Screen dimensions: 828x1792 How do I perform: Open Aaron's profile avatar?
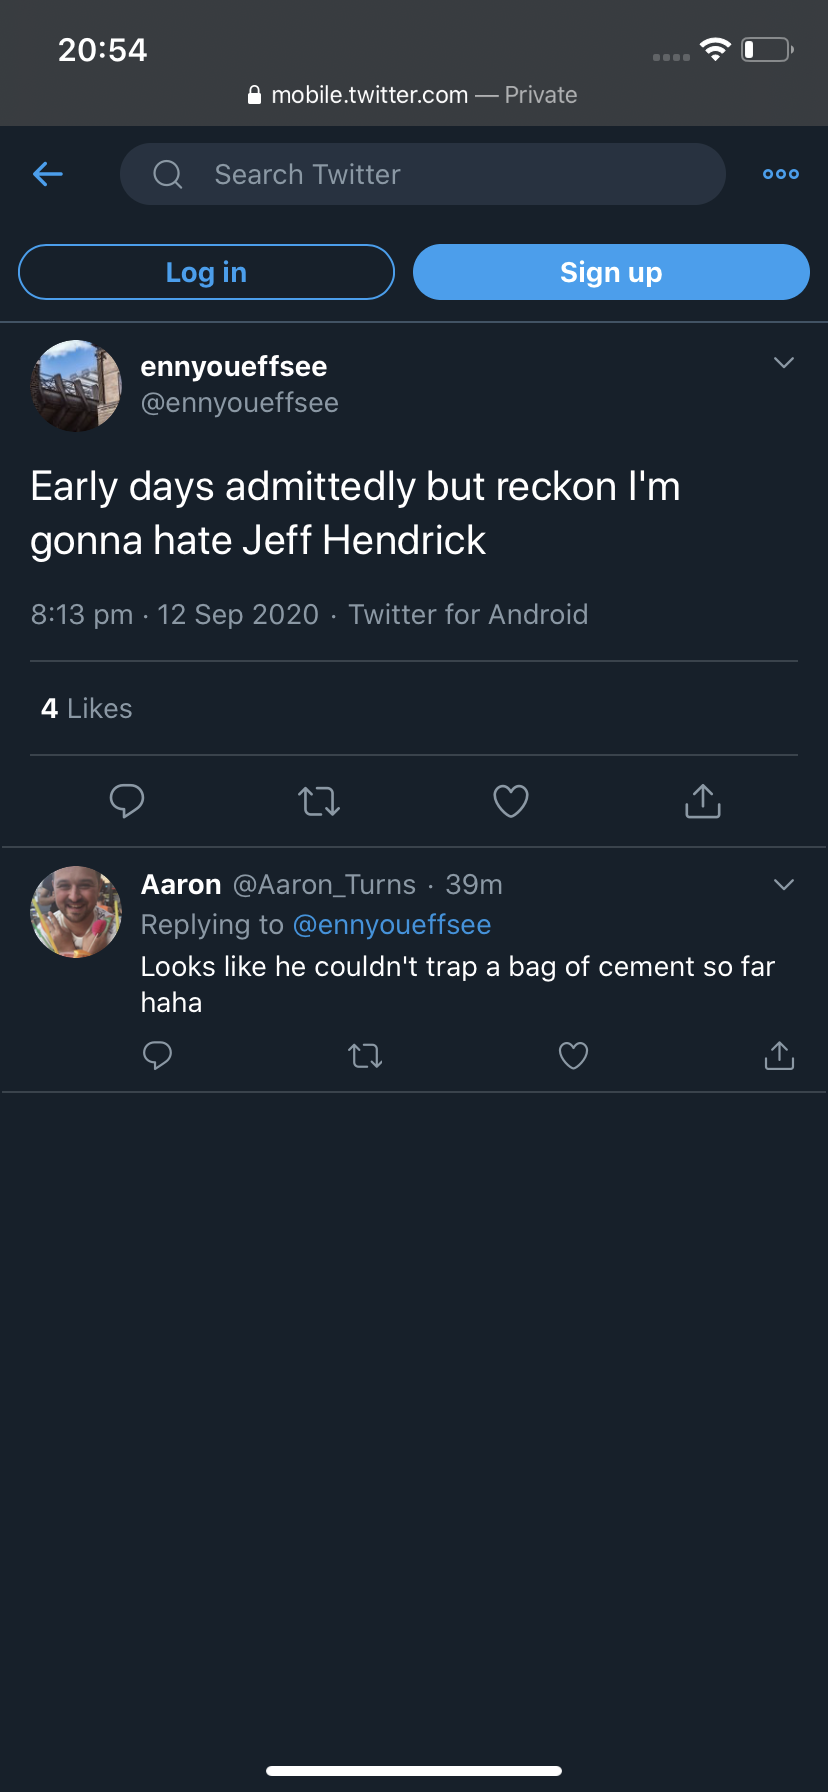pos(76,912)
